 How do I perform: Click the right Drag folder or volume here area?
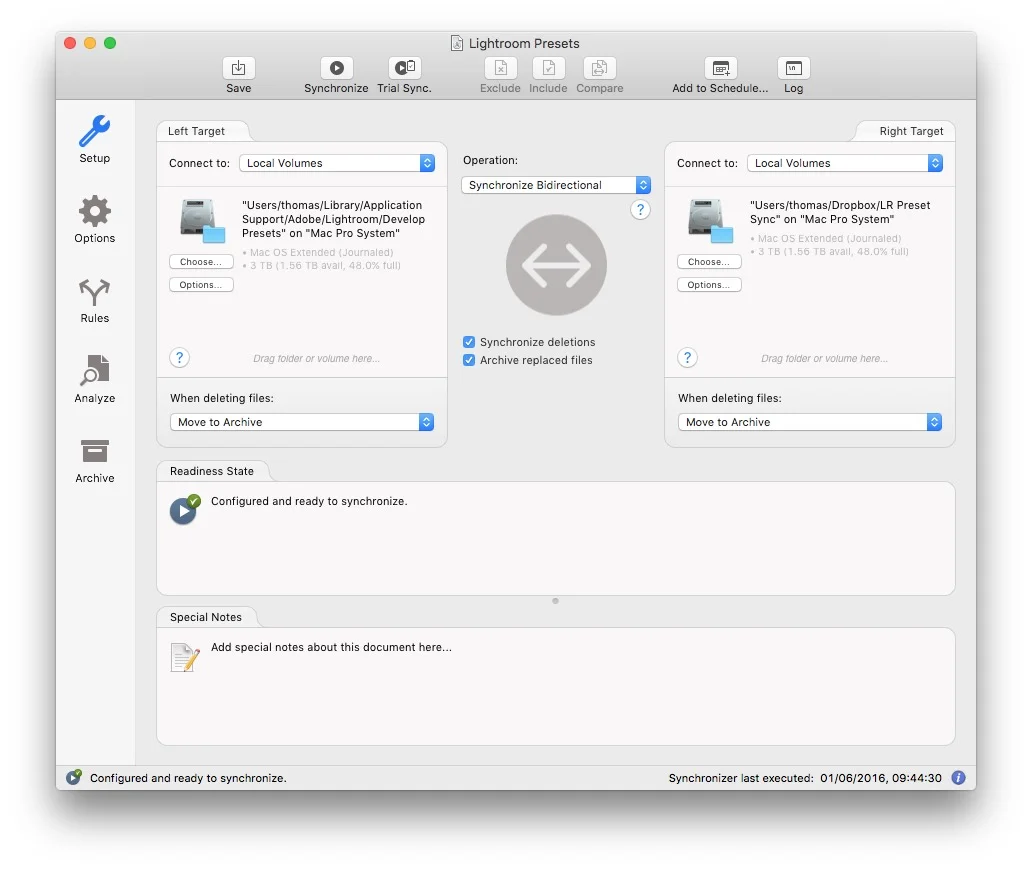(825, 359)
